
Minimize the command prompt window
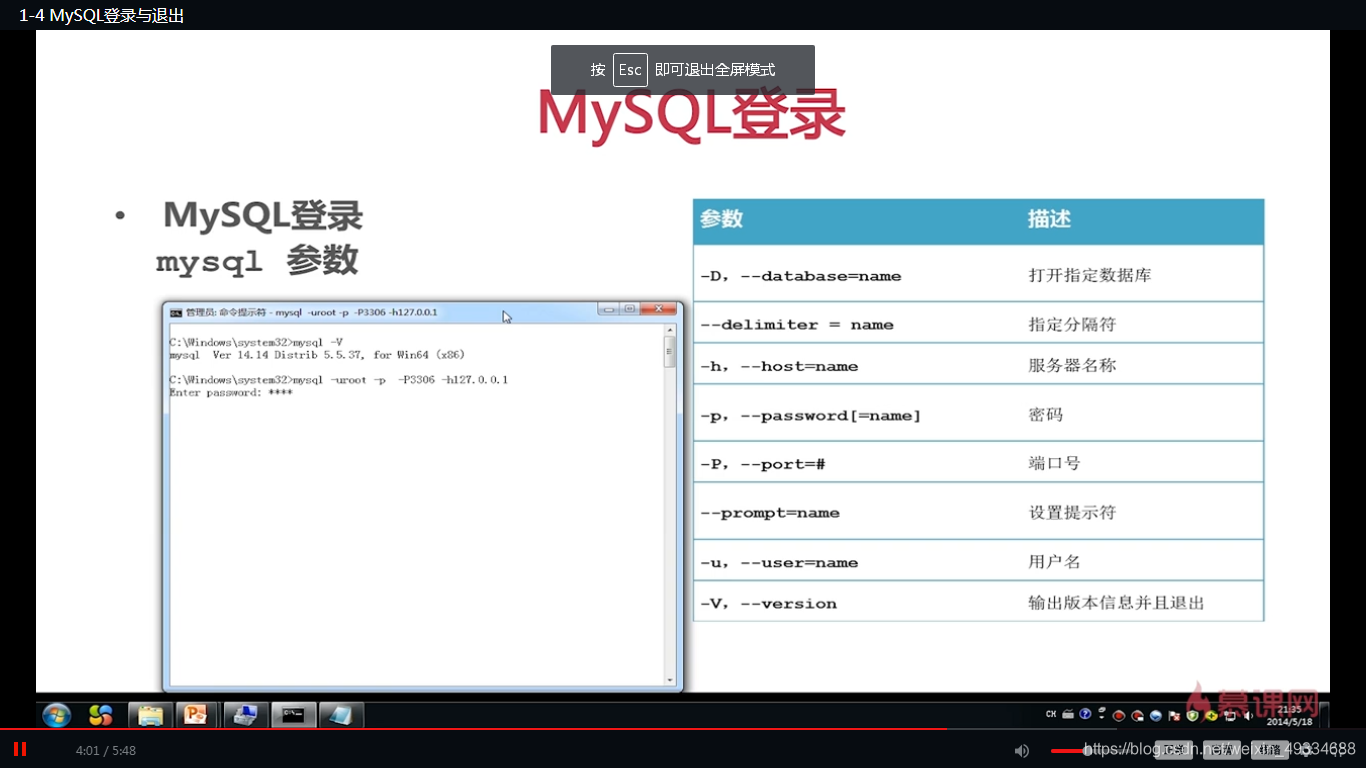click(x=607, y=309)
